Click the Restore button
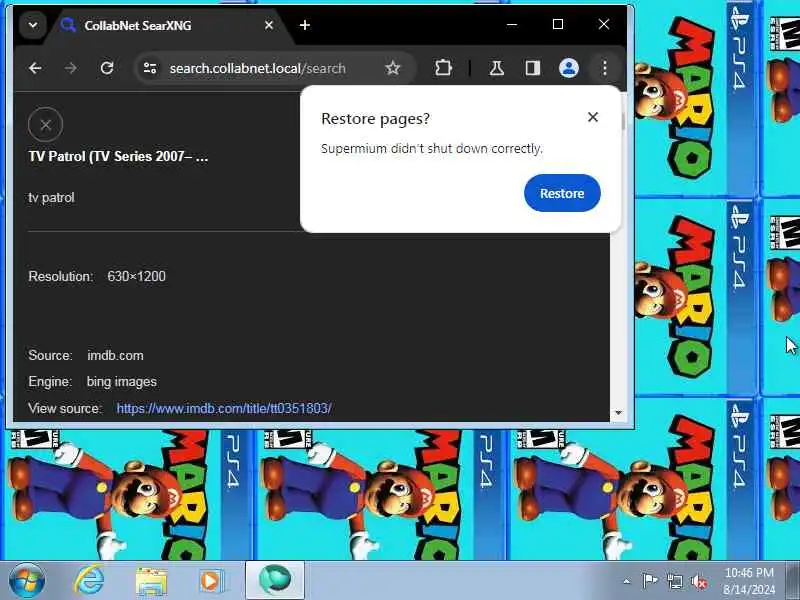The image size is (800, 600). coord(562,193)
